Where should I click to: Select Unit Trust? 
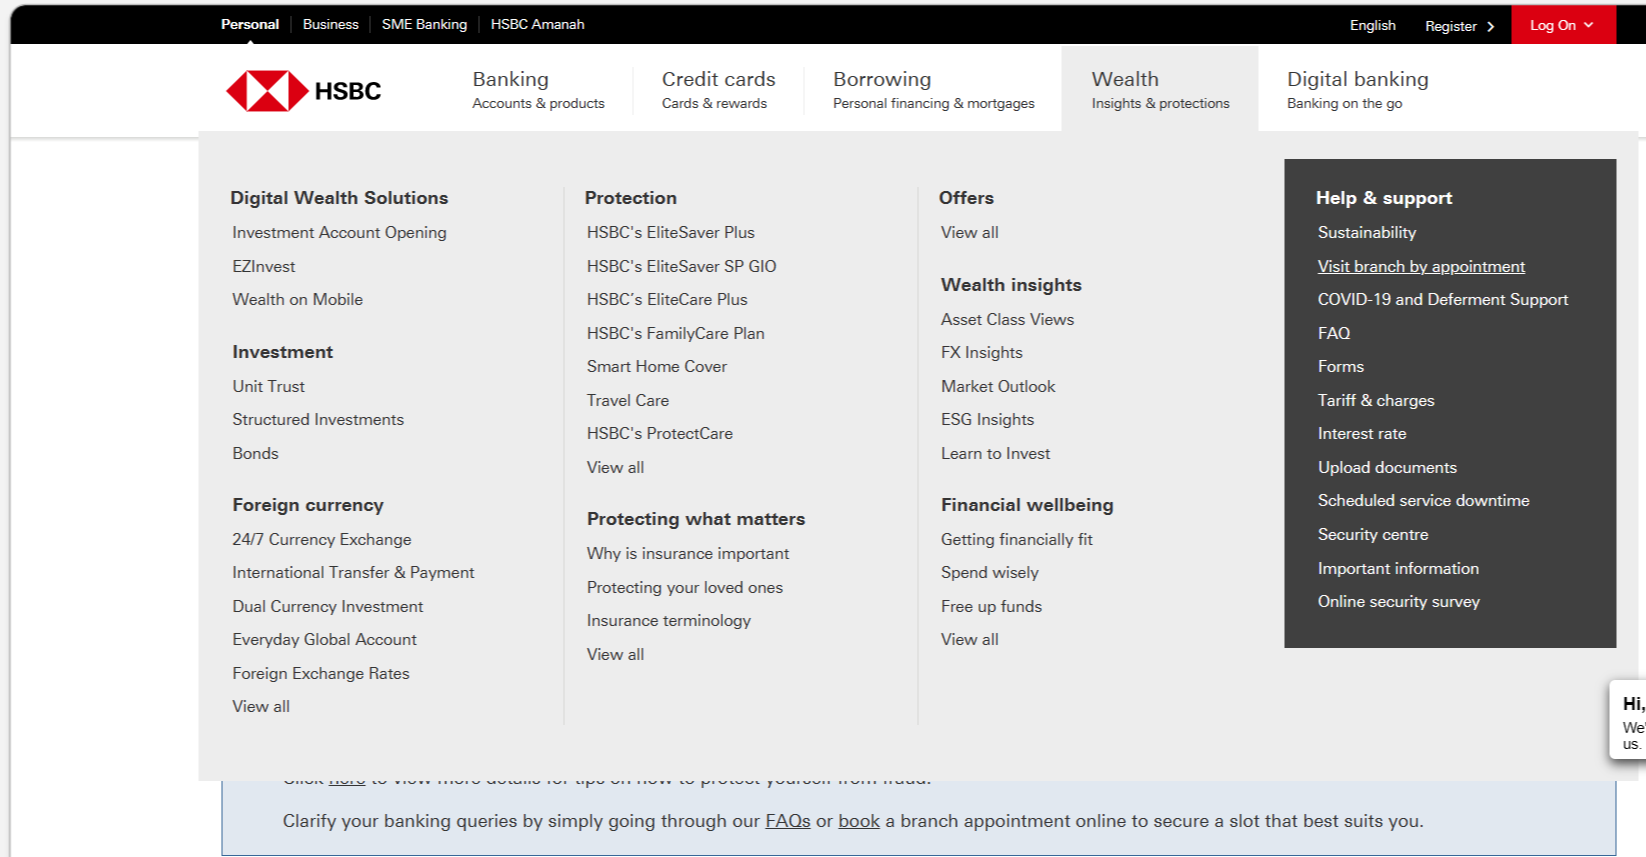[x=268, y=386]
